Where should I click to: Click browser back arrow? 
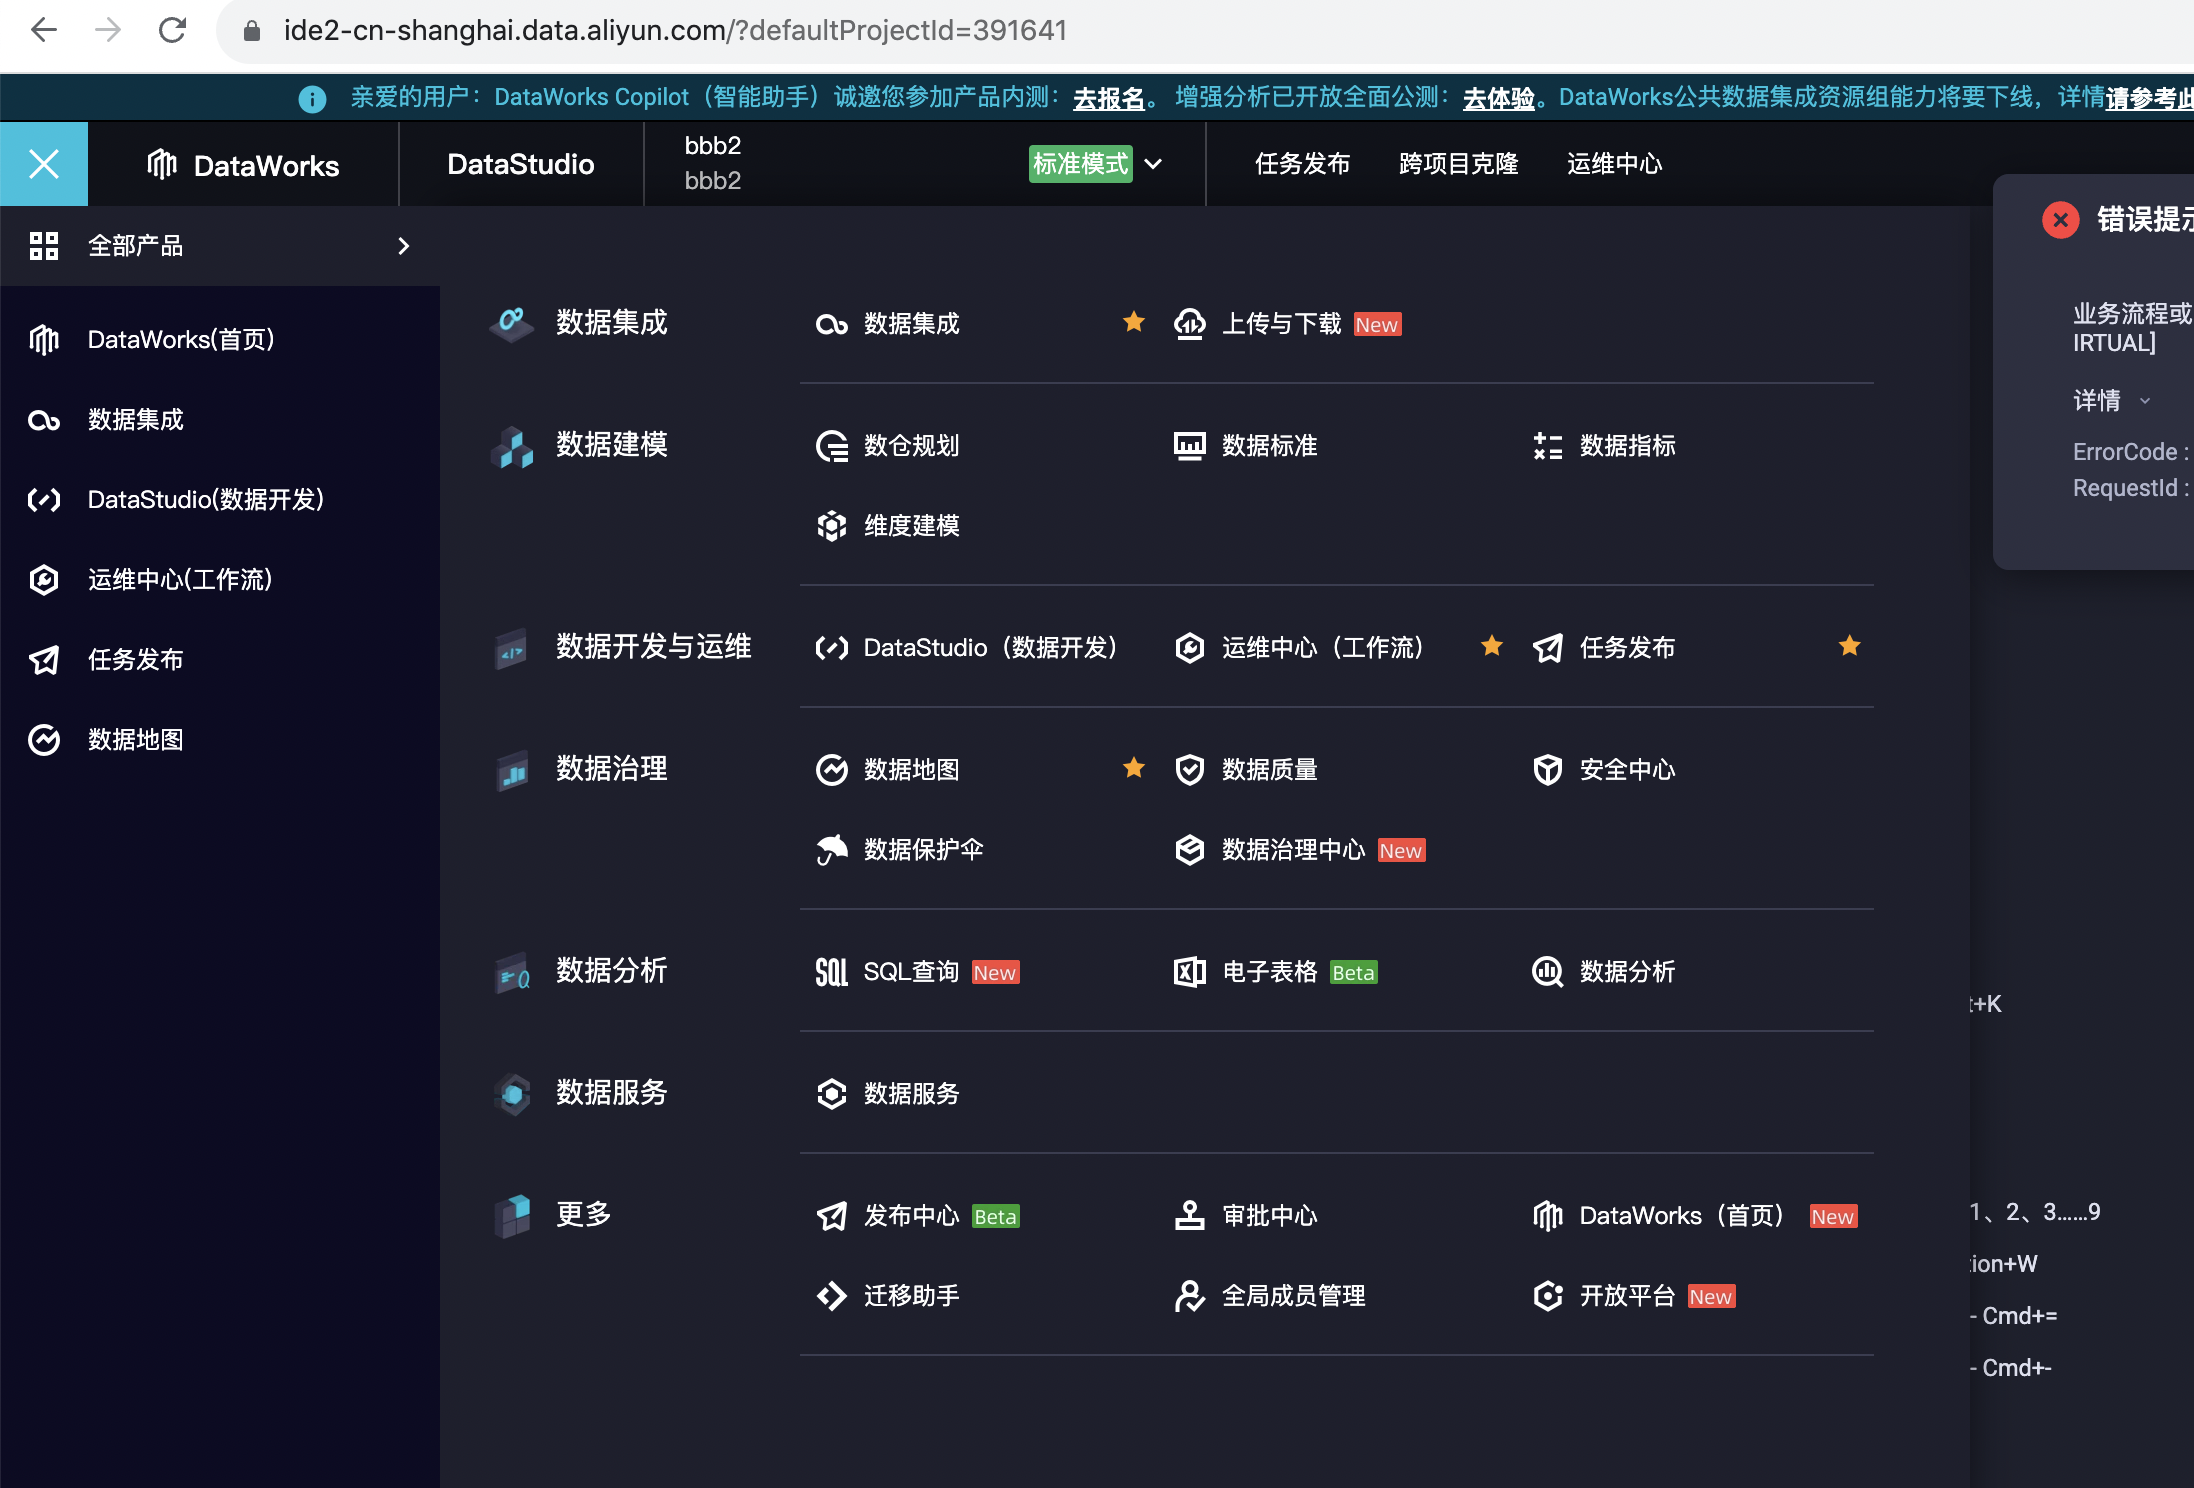tap(44, 30)
